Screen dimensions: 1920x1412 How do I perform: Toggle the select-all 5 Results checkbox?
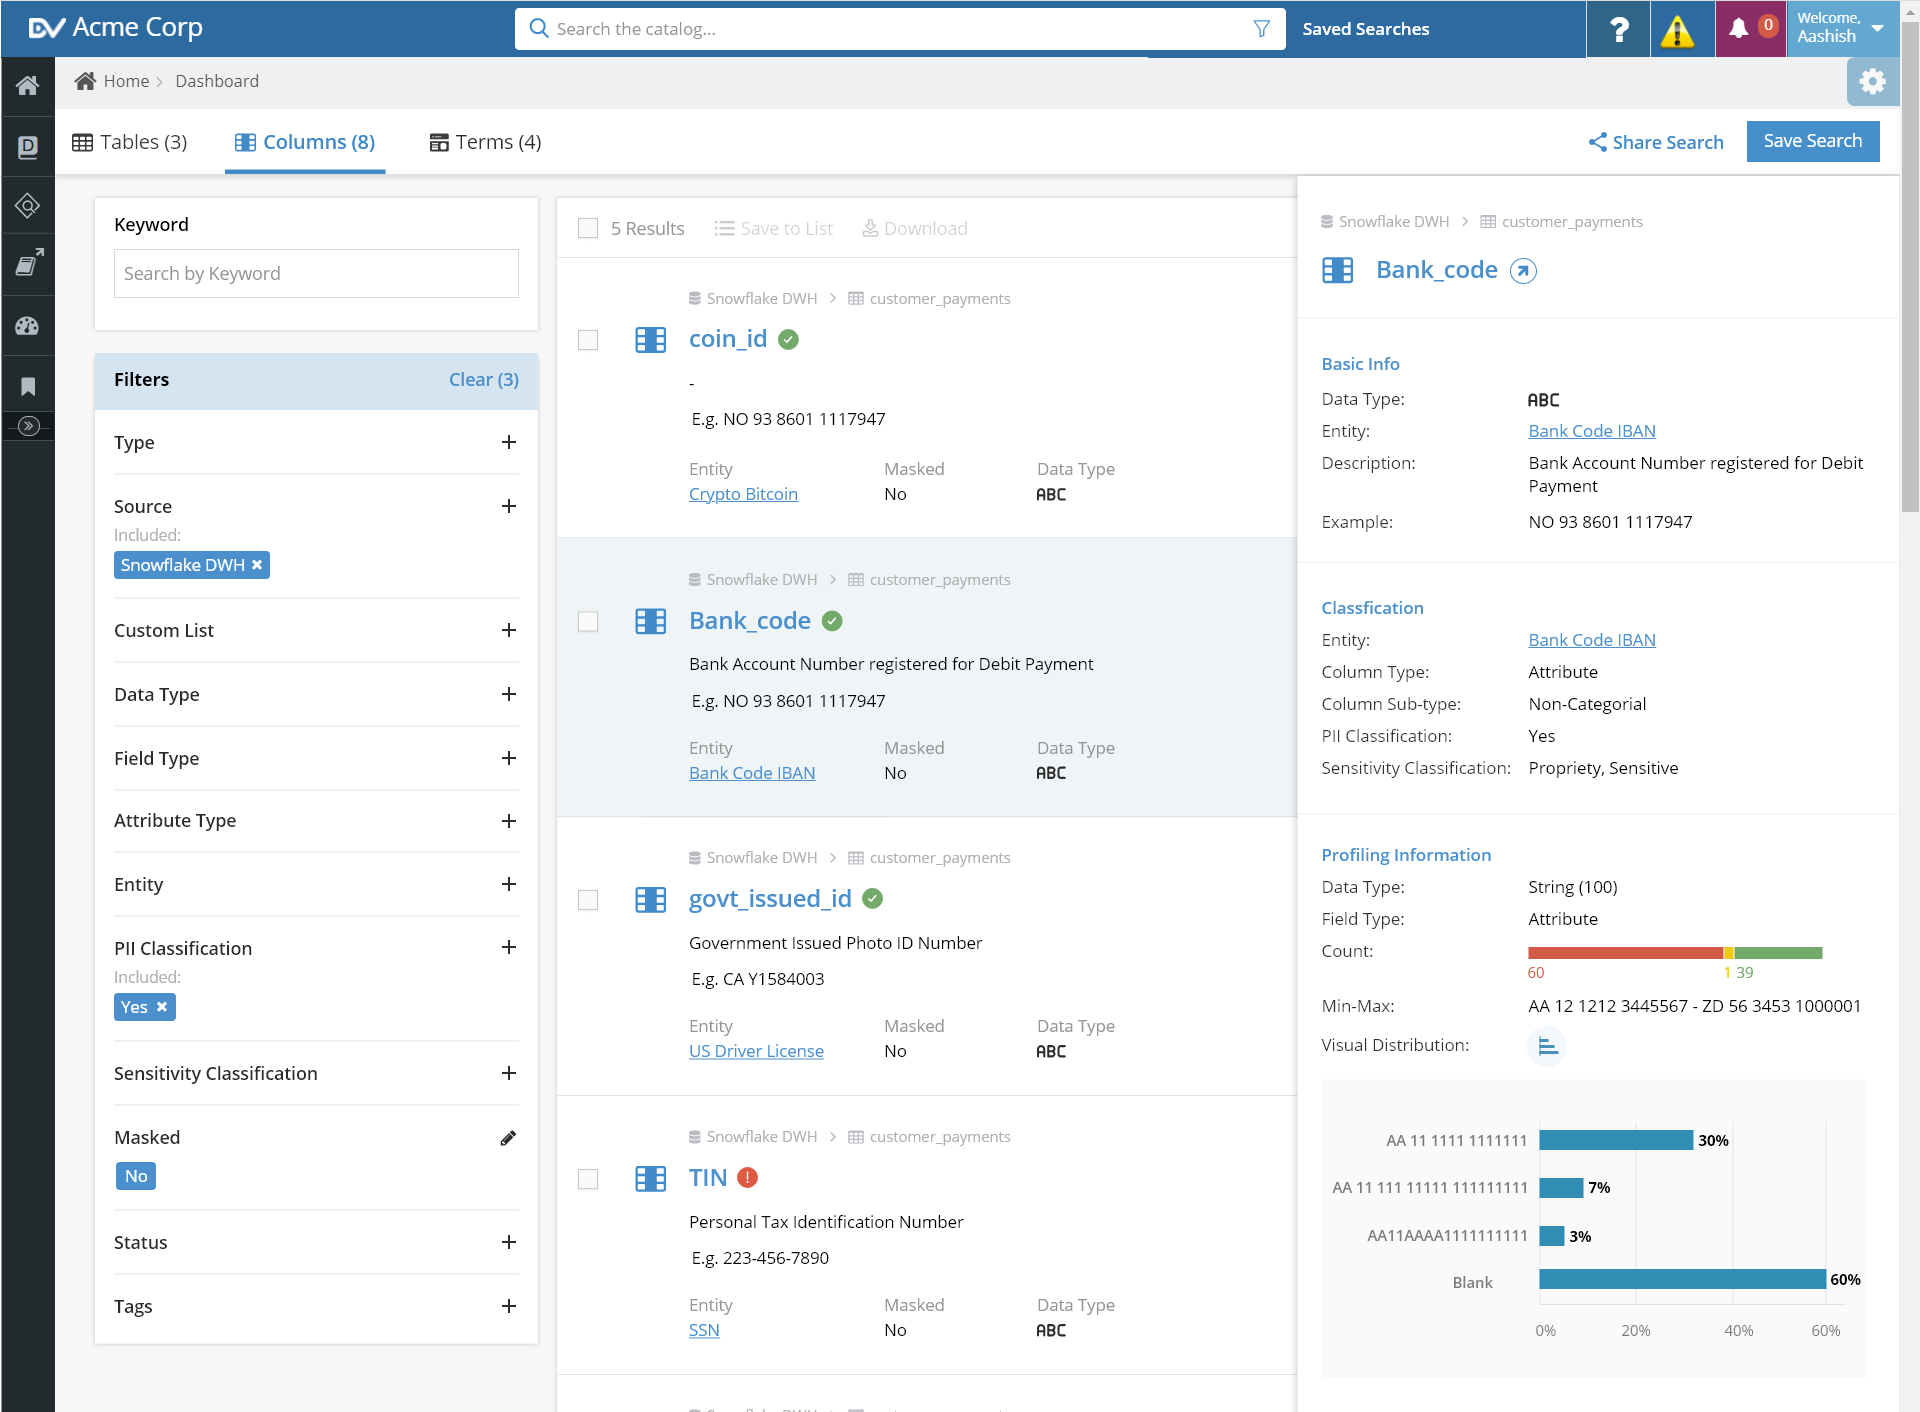click(x=588, y=228)
